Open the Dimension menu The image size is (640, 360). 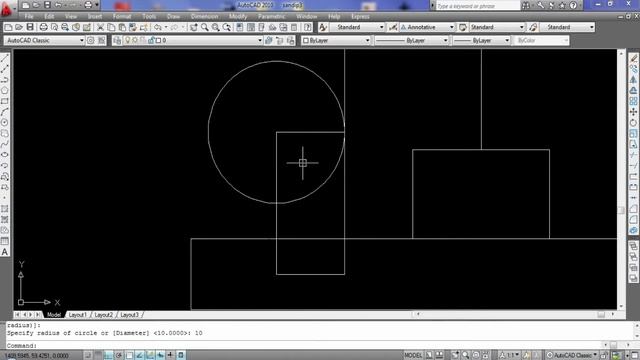click(204, 16)
